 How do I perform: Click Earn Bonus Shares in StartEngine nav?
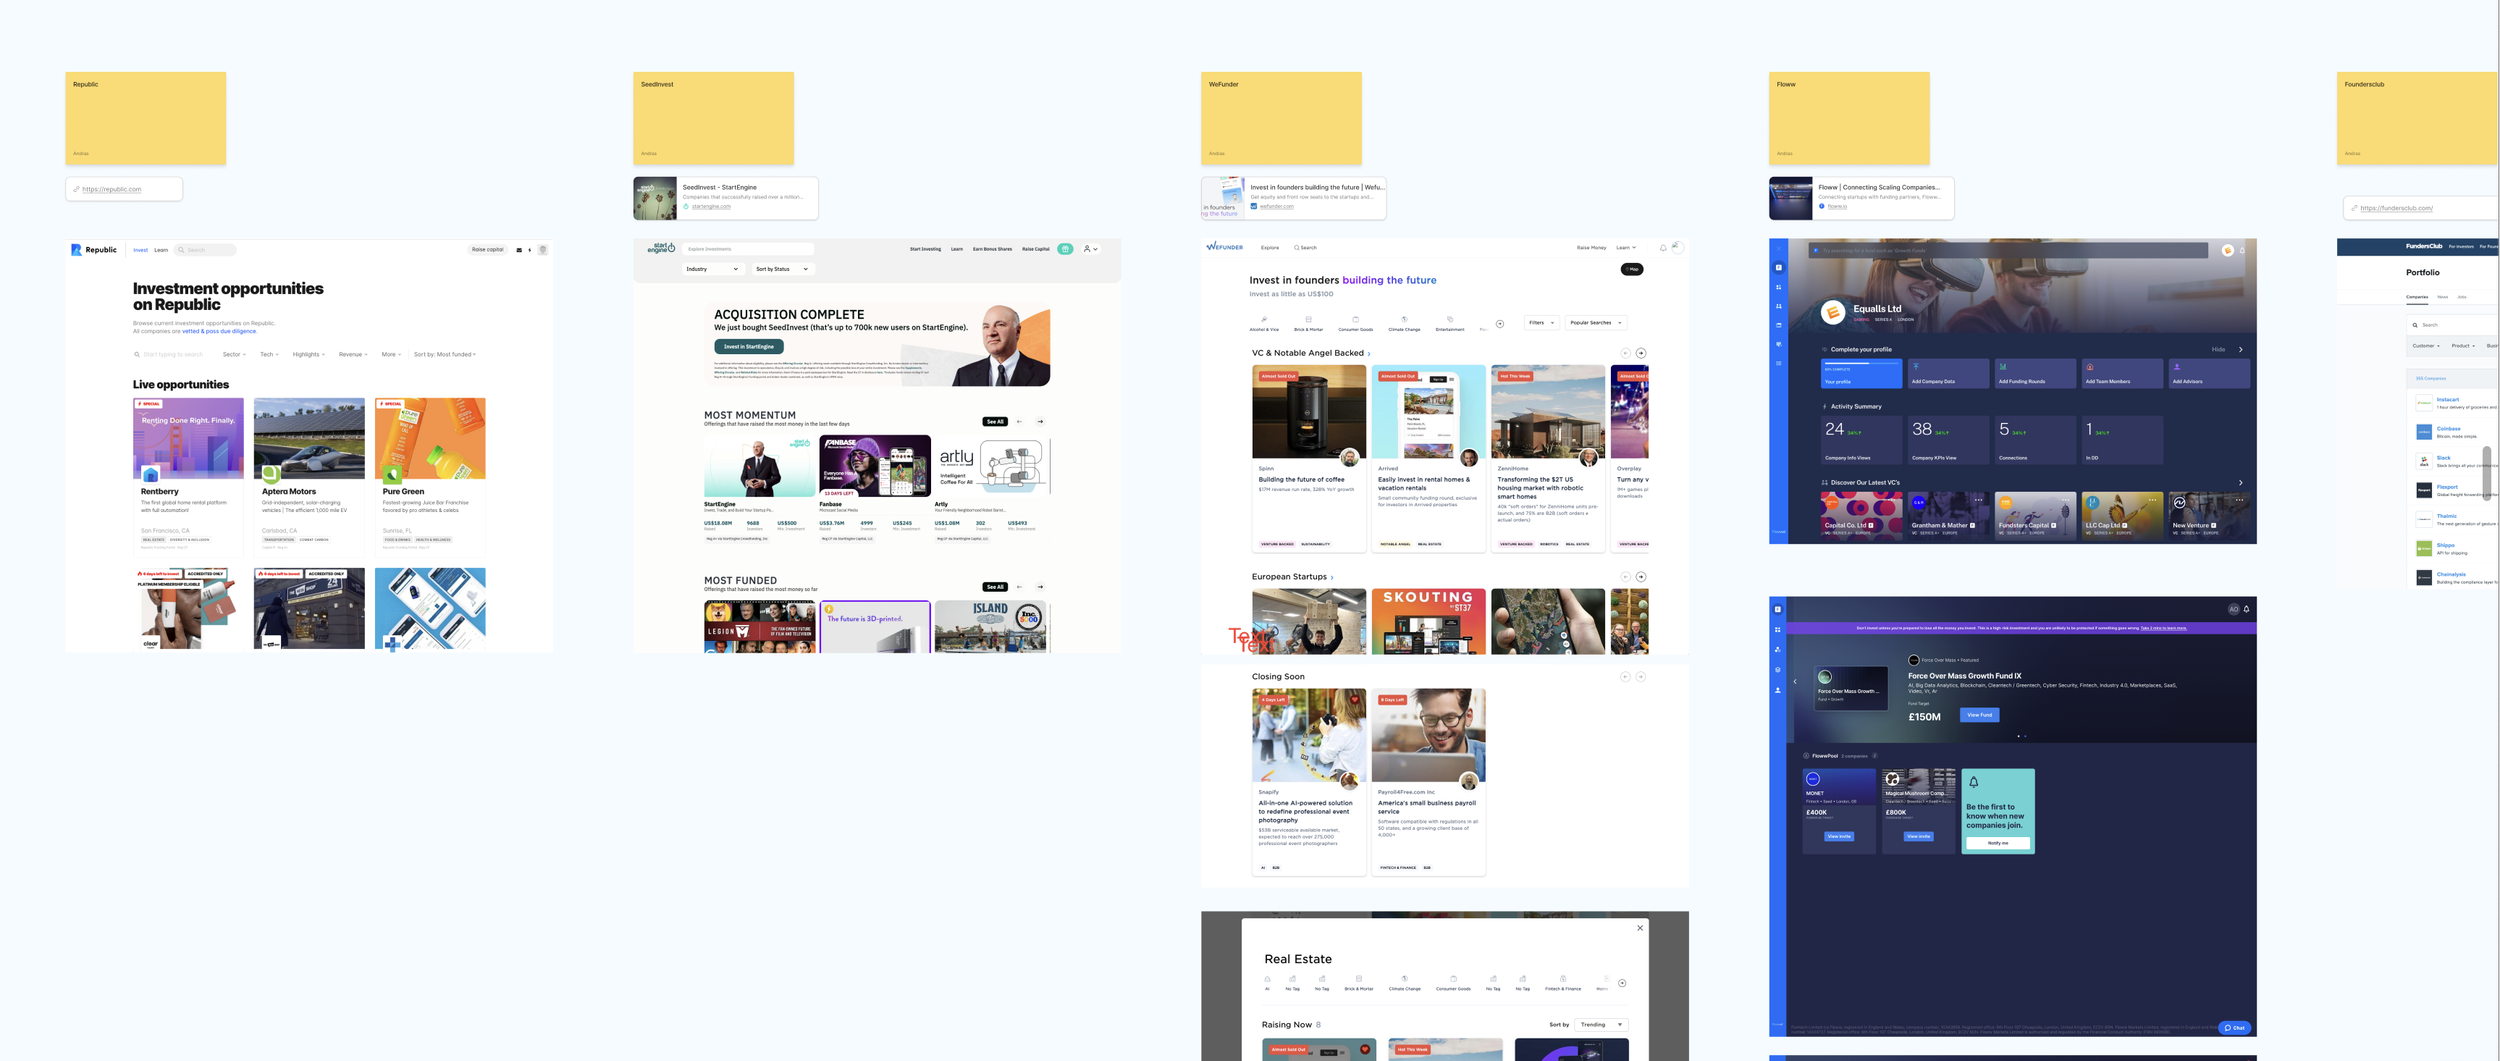pos(992,249)
